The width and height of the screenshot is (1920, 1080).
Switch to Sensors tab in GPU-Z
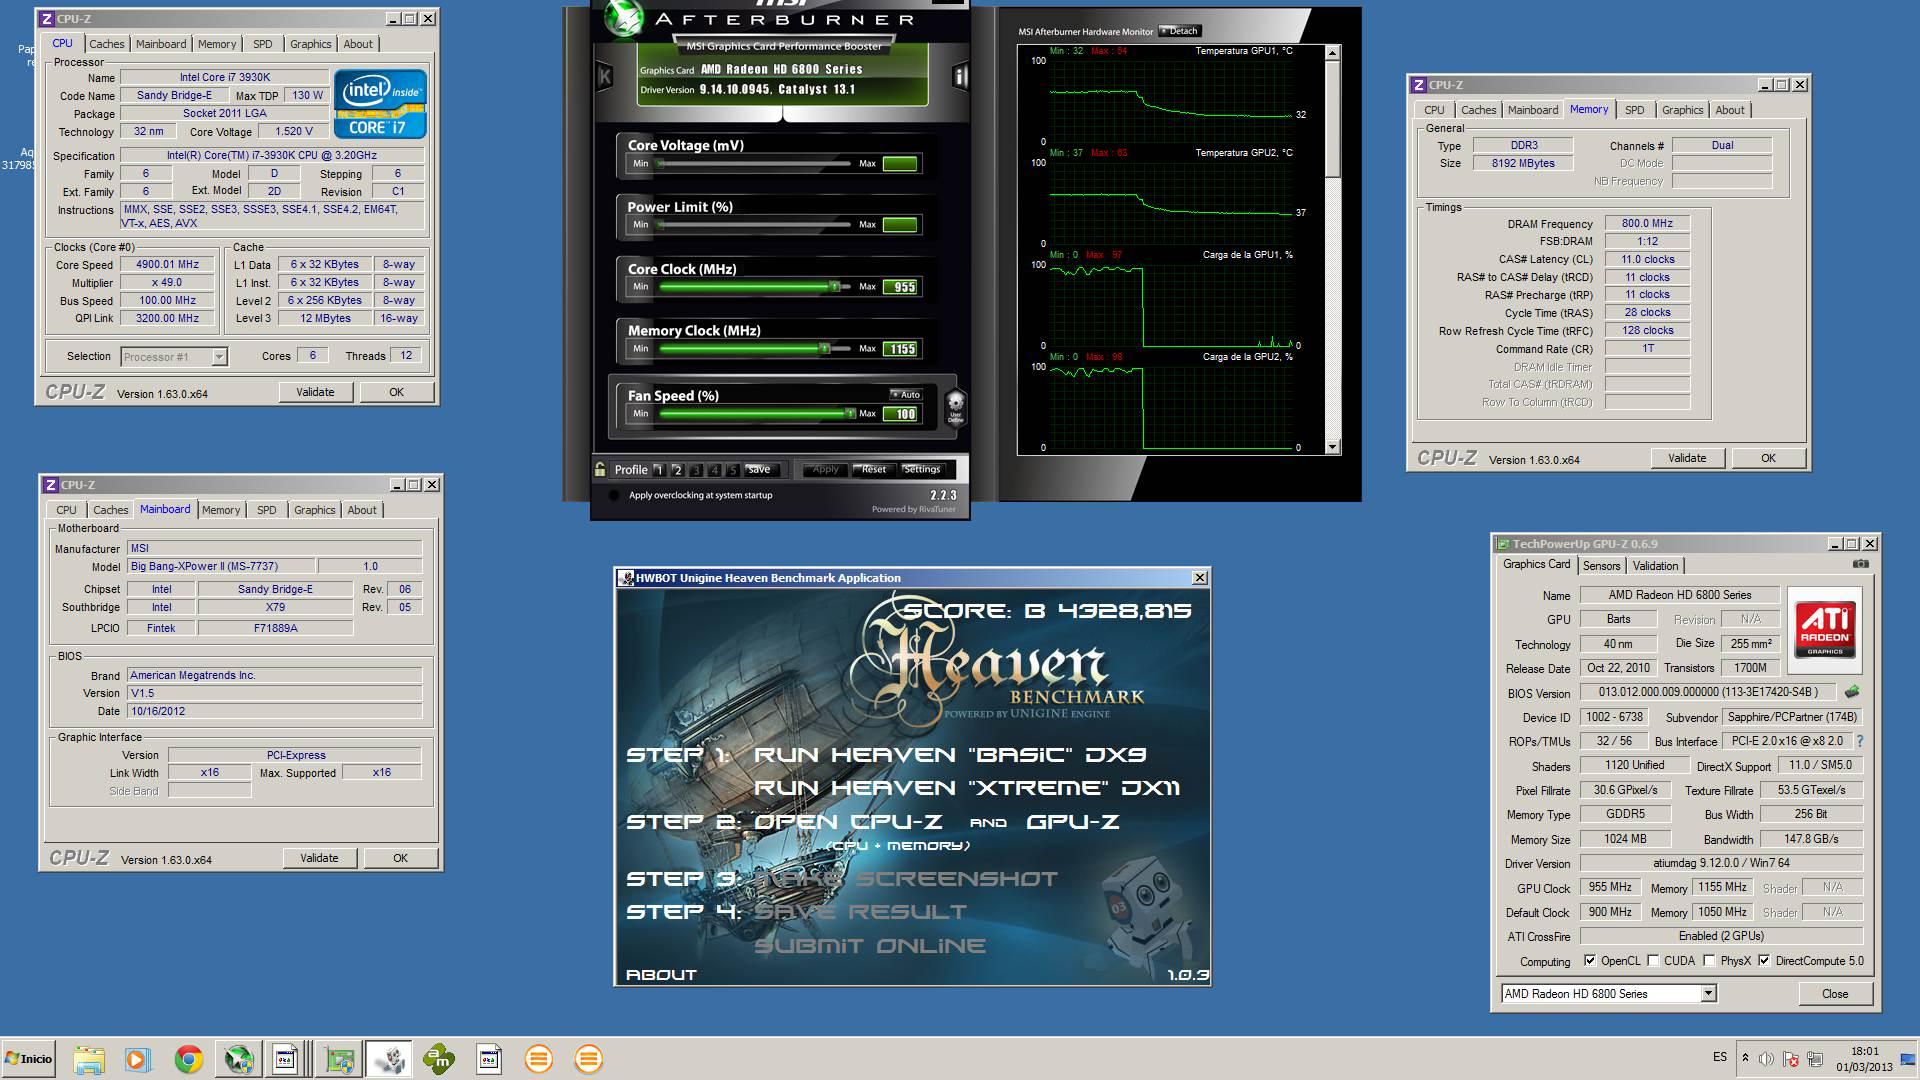tap(1601, 566)
